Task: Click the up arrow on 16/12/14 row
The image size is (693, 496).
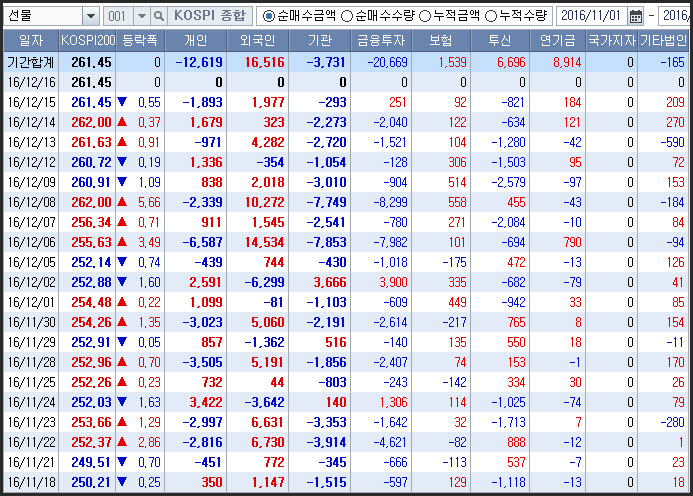Action: pyautogui.click(x=122, y=122)
